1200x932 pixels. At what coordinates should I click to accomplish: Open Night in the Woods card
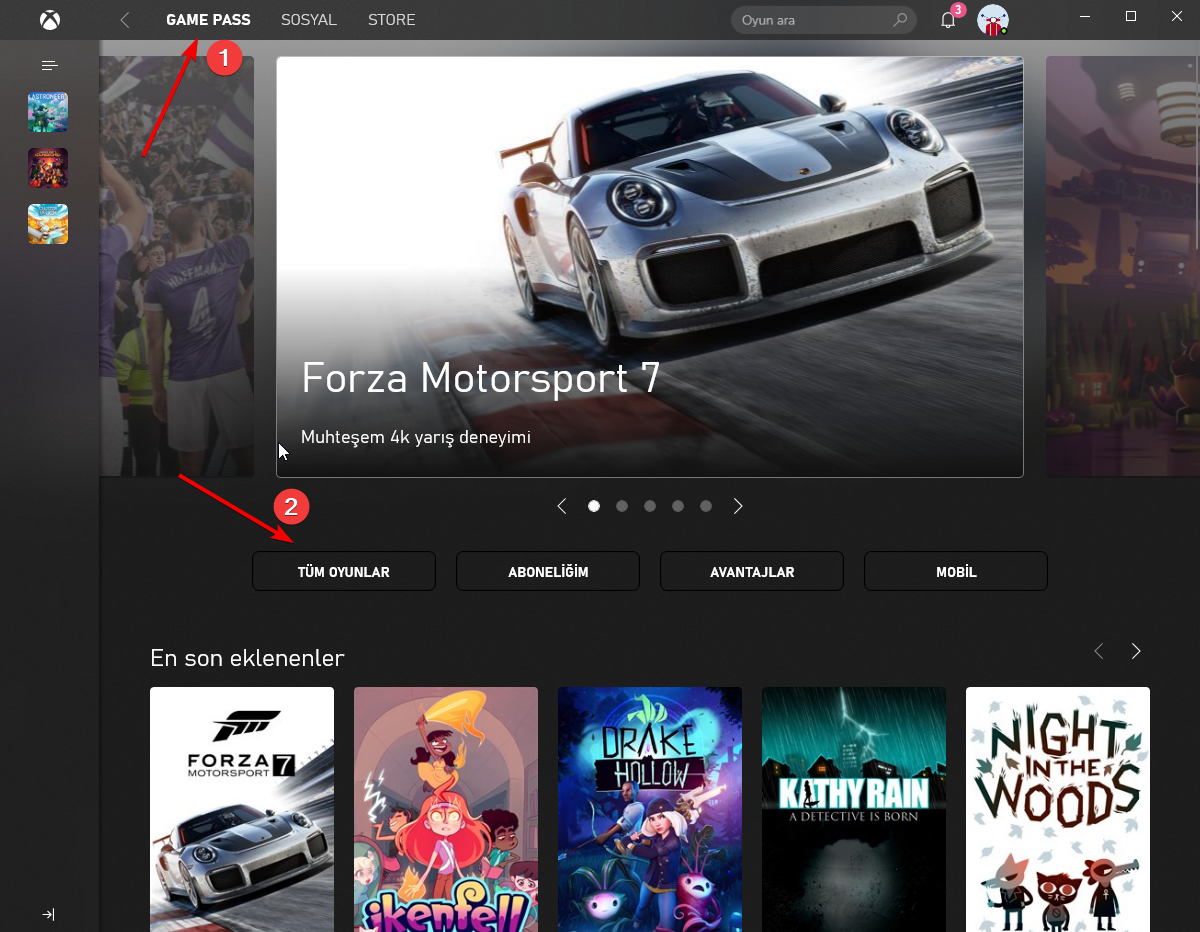(1058, 809)
